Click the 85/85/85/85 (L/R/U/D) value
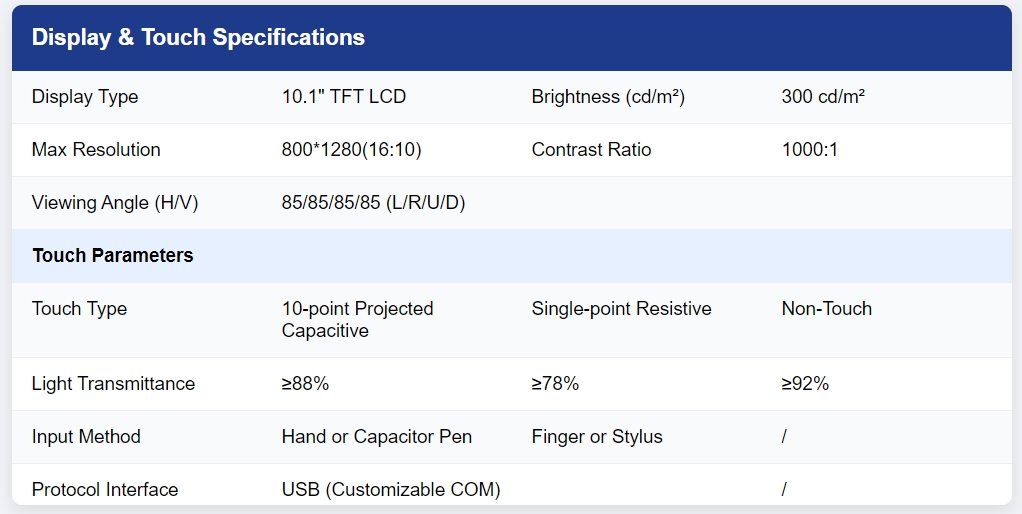 (373, 203)
